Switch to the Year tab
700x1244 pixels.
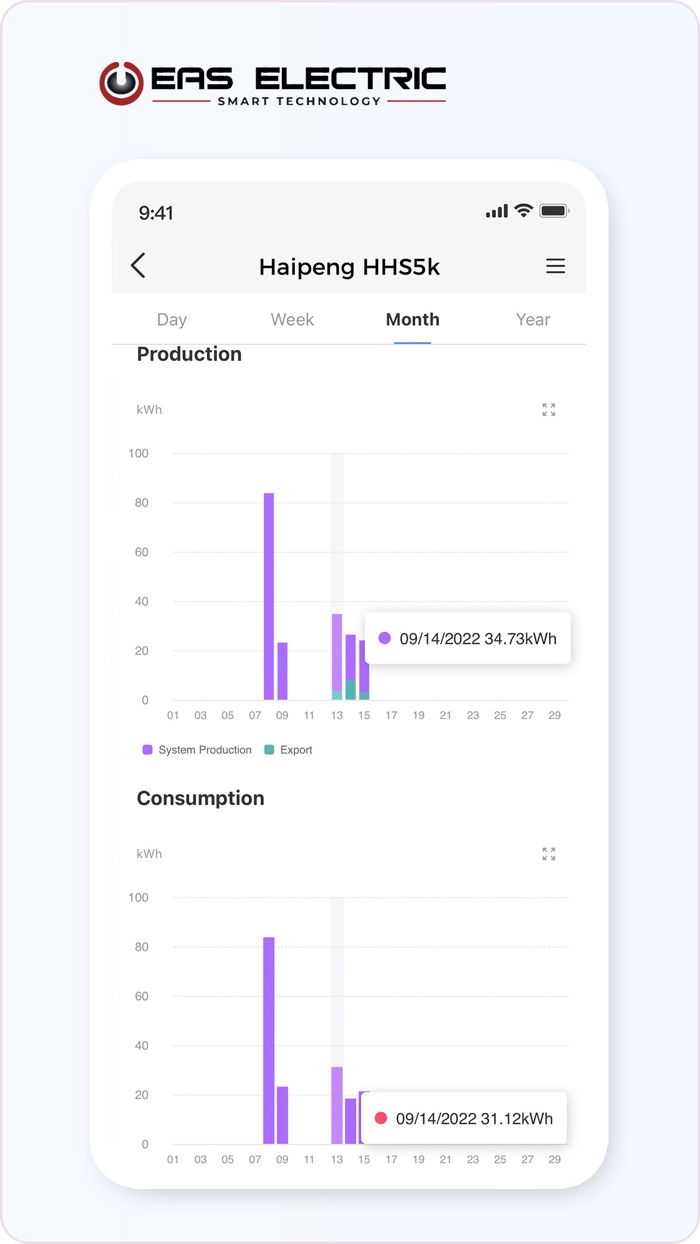click(x=533, y=320)
